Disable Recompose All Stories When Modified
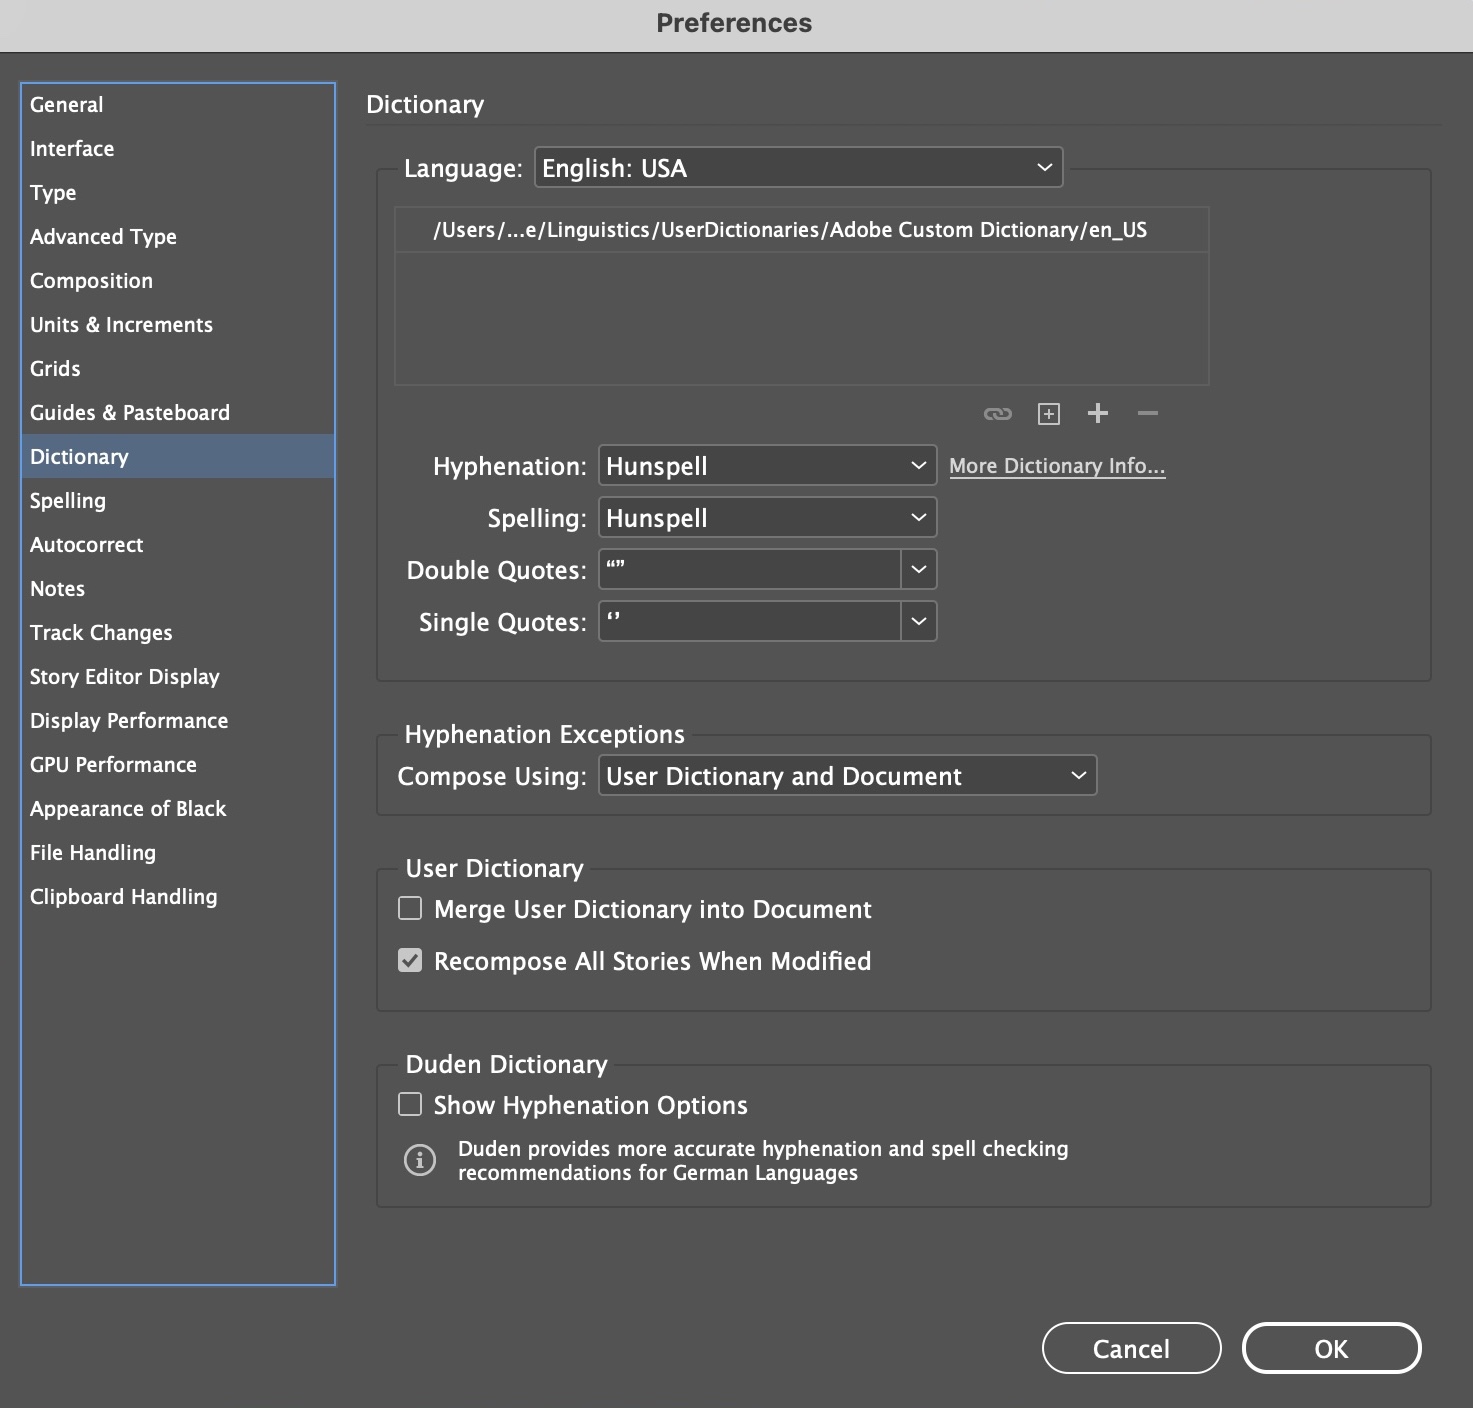This screenshot has height=1408, width=1473. (410, 960)
